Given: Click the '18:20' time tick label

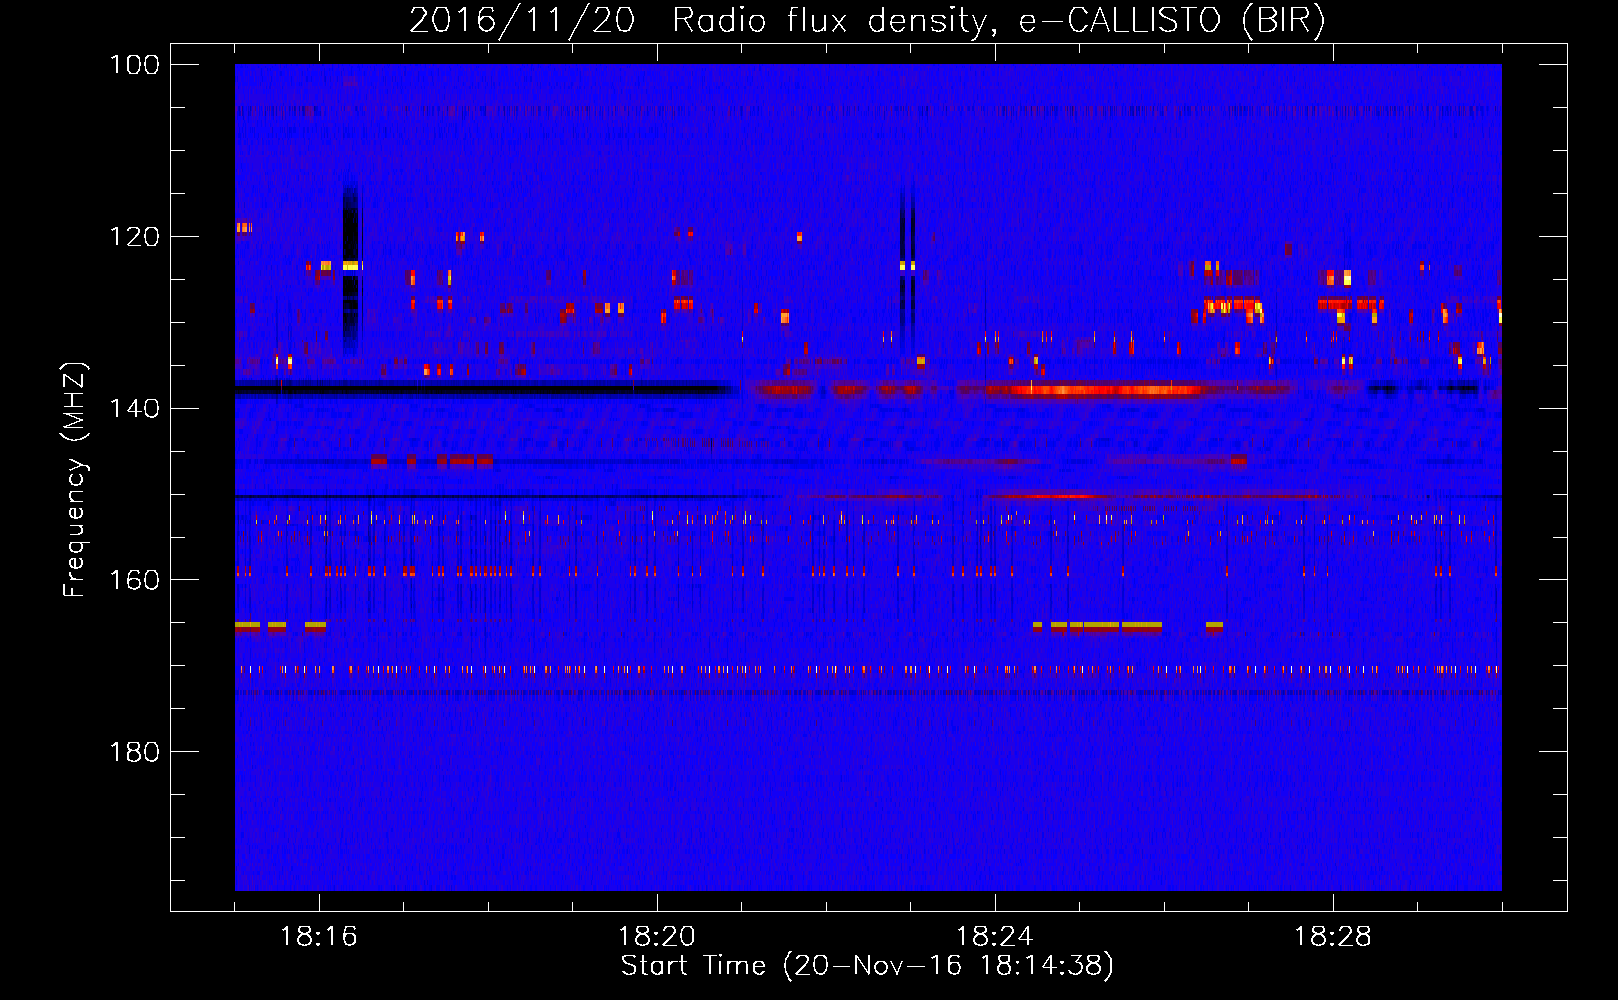Looking at the screenshot, I should (657, 937).
